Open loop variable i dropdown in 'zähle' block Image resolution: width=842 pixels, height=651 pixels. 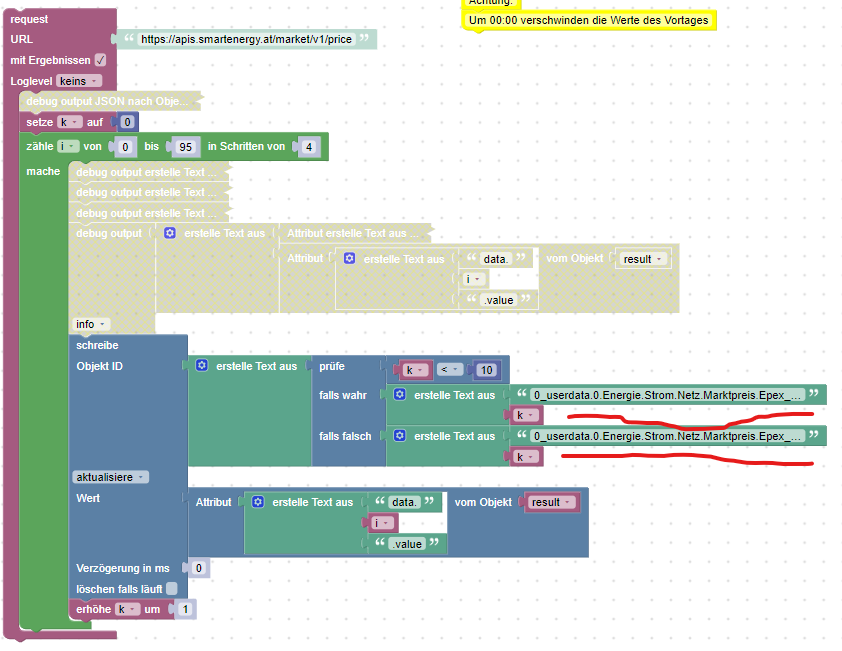point(68,146)
